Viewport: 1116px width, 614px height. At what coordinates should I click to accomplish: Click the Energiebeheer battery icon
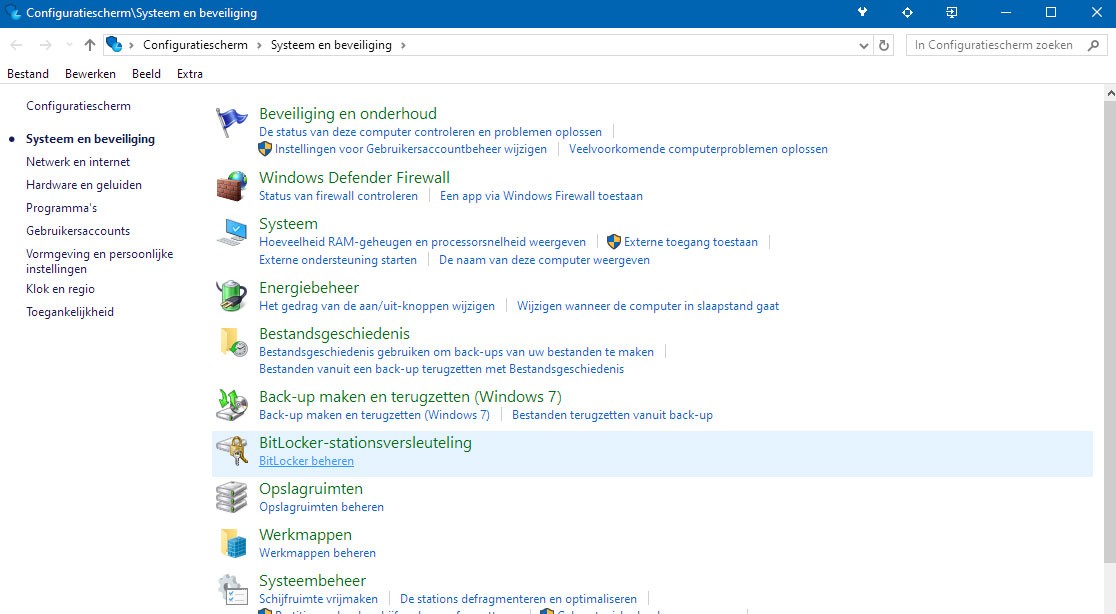(x=231, y=295)
